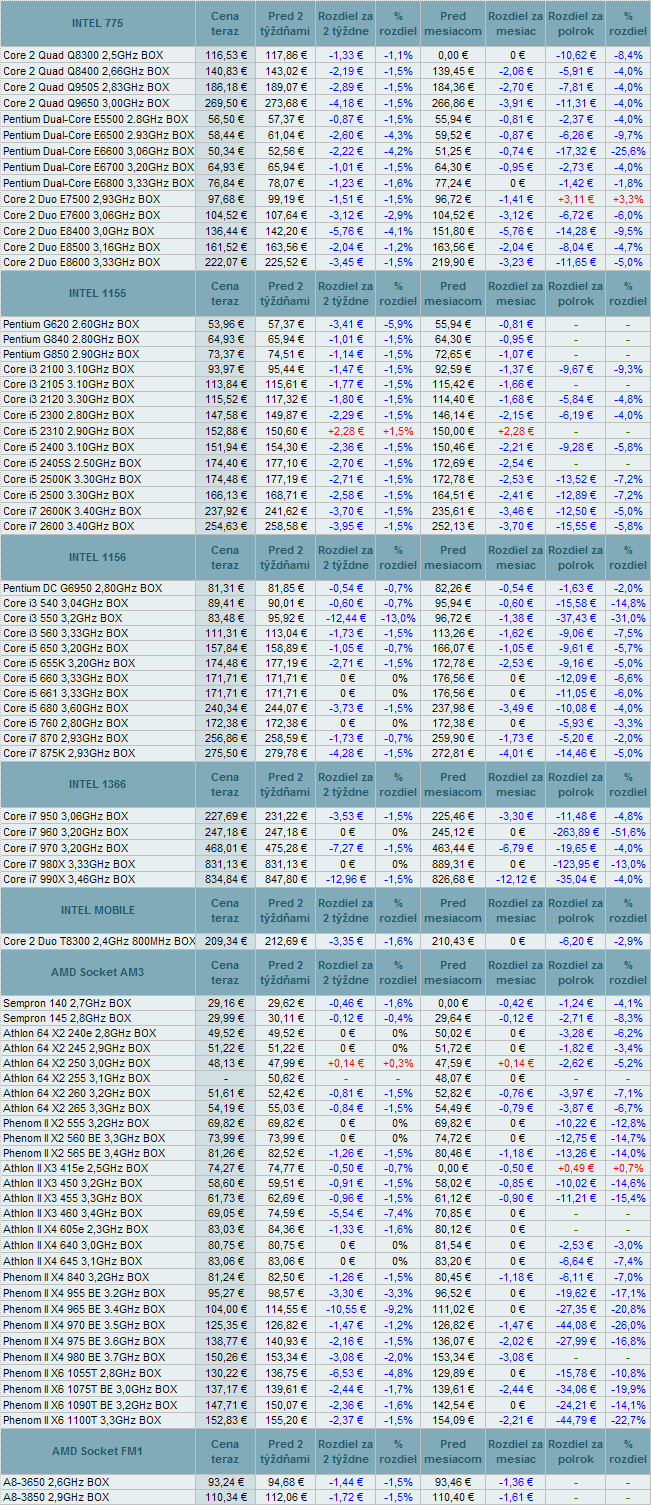Screen dimensions: 651x1505
Task: Click Athlon II X4 640 3,0GHz BOX
Action: pos(75,1246)
